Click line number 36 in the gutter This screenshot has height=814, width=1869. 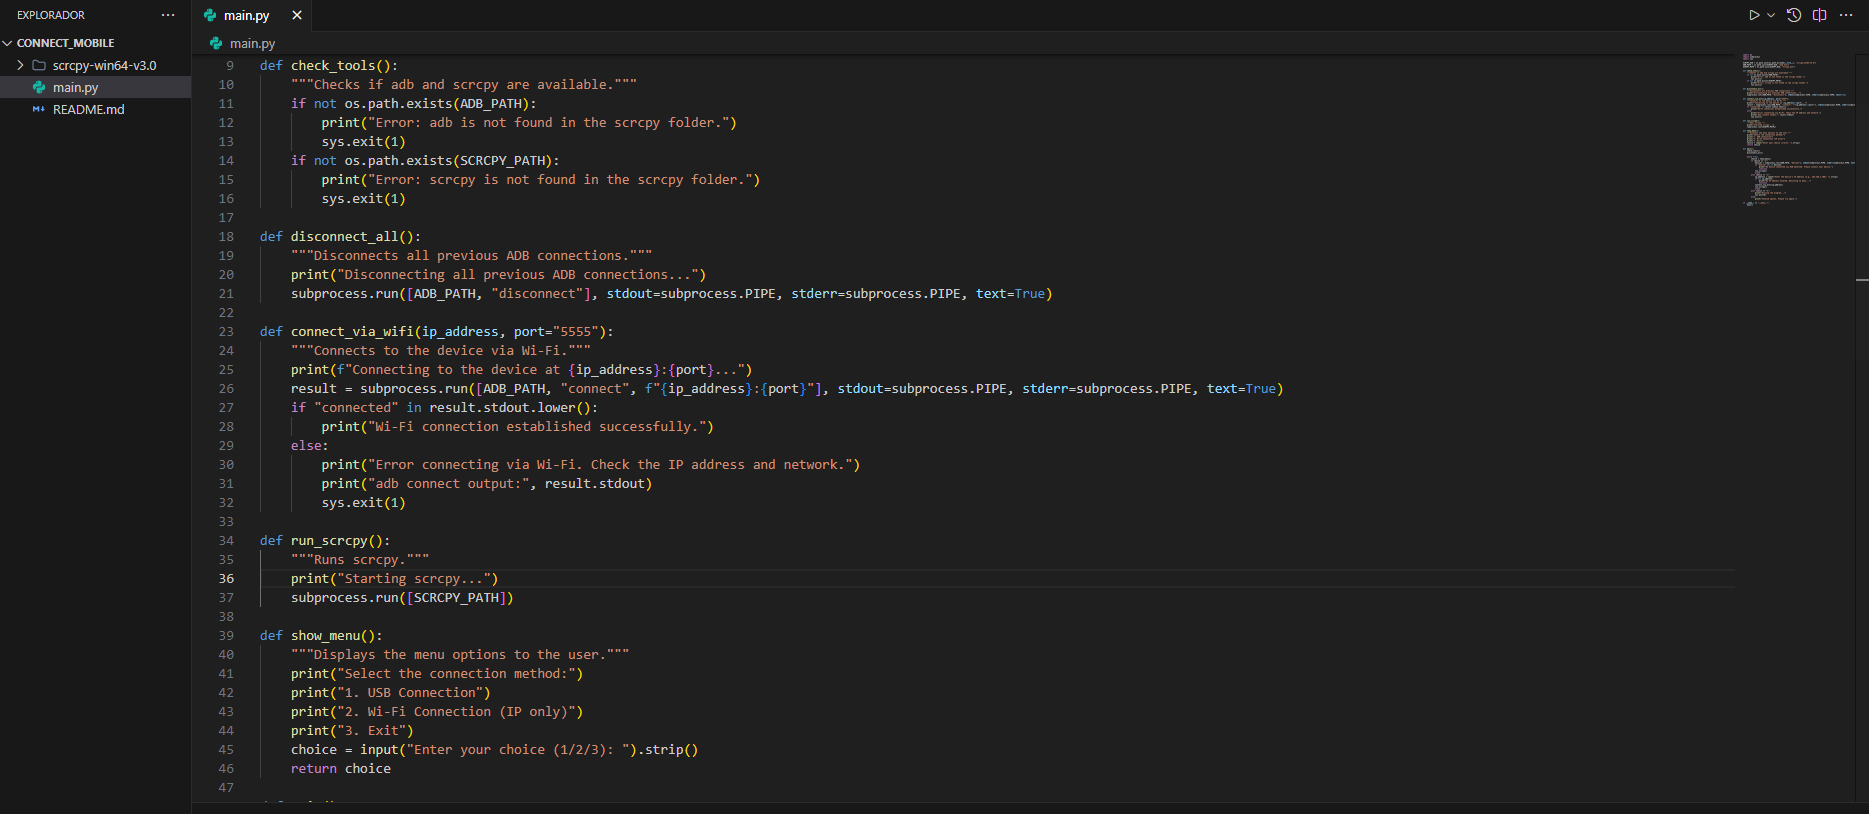tap(227, 578)
